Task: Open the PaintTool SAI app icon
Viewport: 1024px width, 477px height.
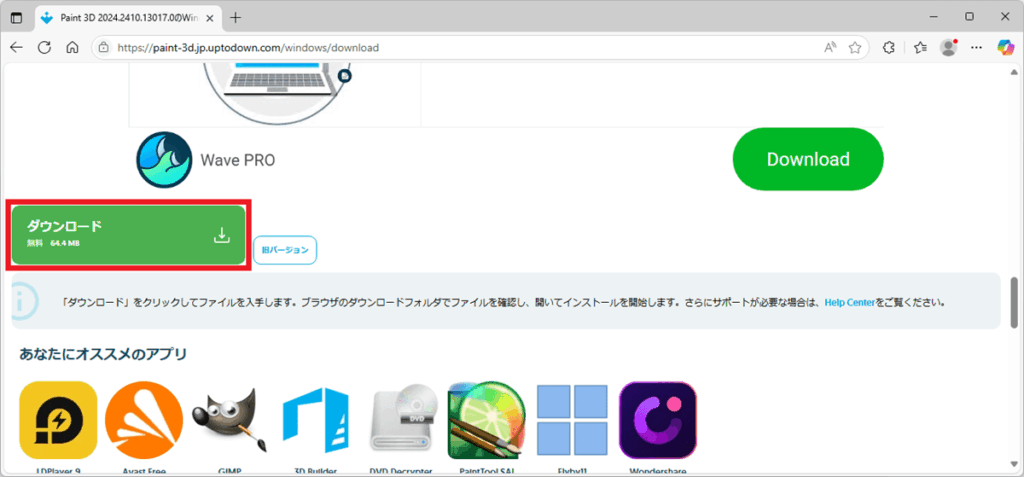Action: (487, 420)
